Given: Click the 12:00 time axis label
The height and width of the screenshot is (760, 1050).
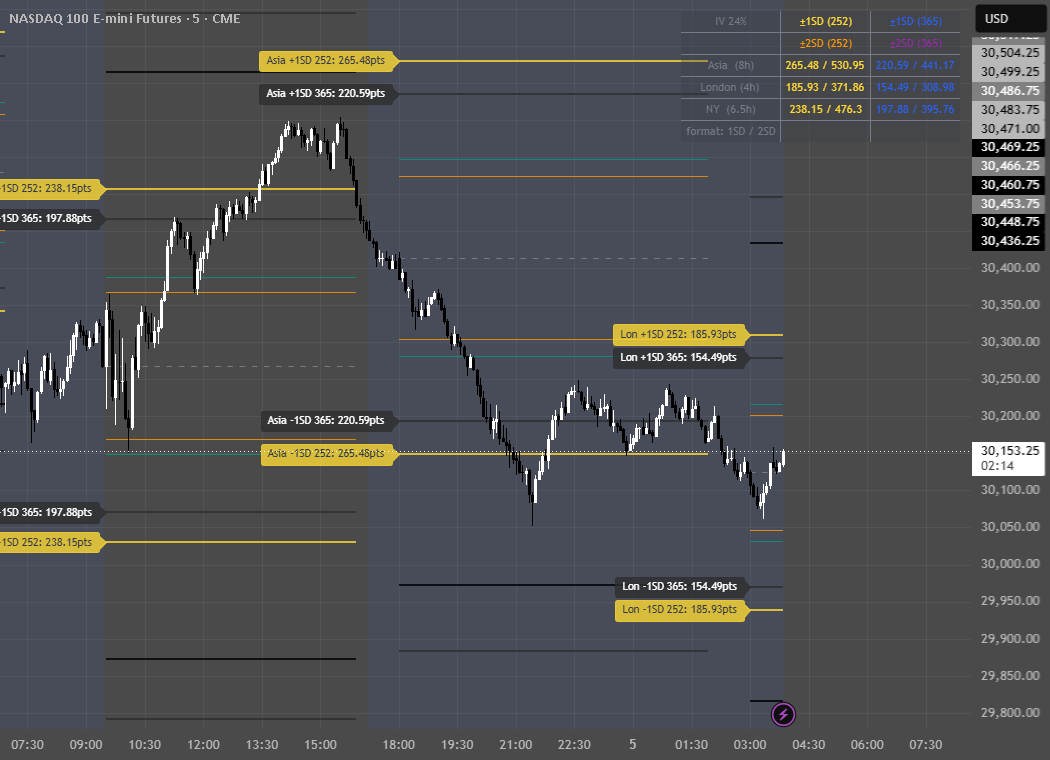Looking at the screenshot, I should 204,745.
